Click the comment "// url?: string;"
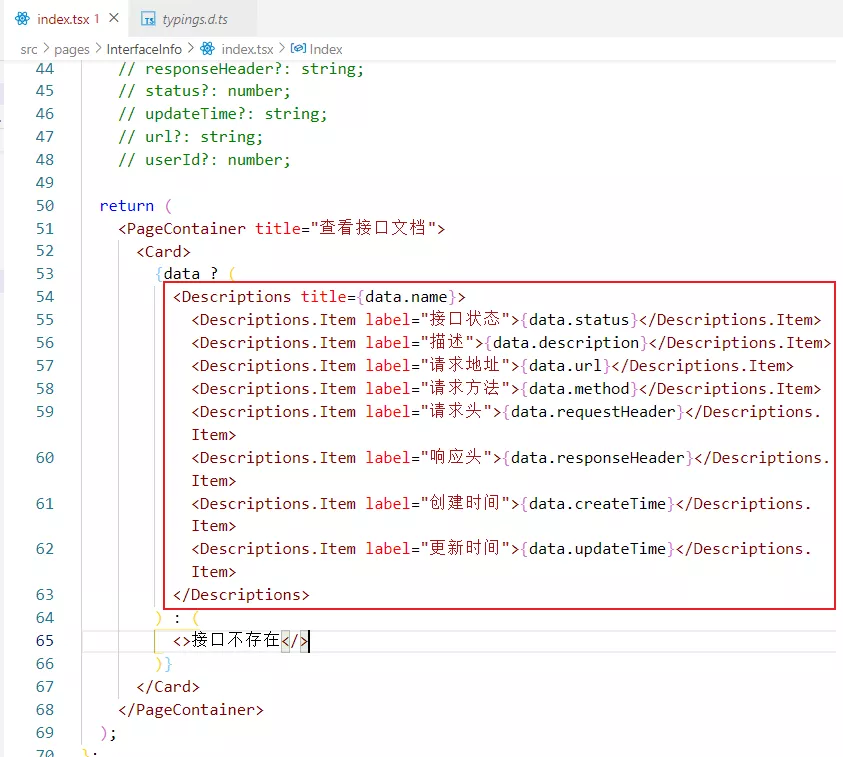The width and height of the screenshot is (843, 757). (x=191, y=138)
